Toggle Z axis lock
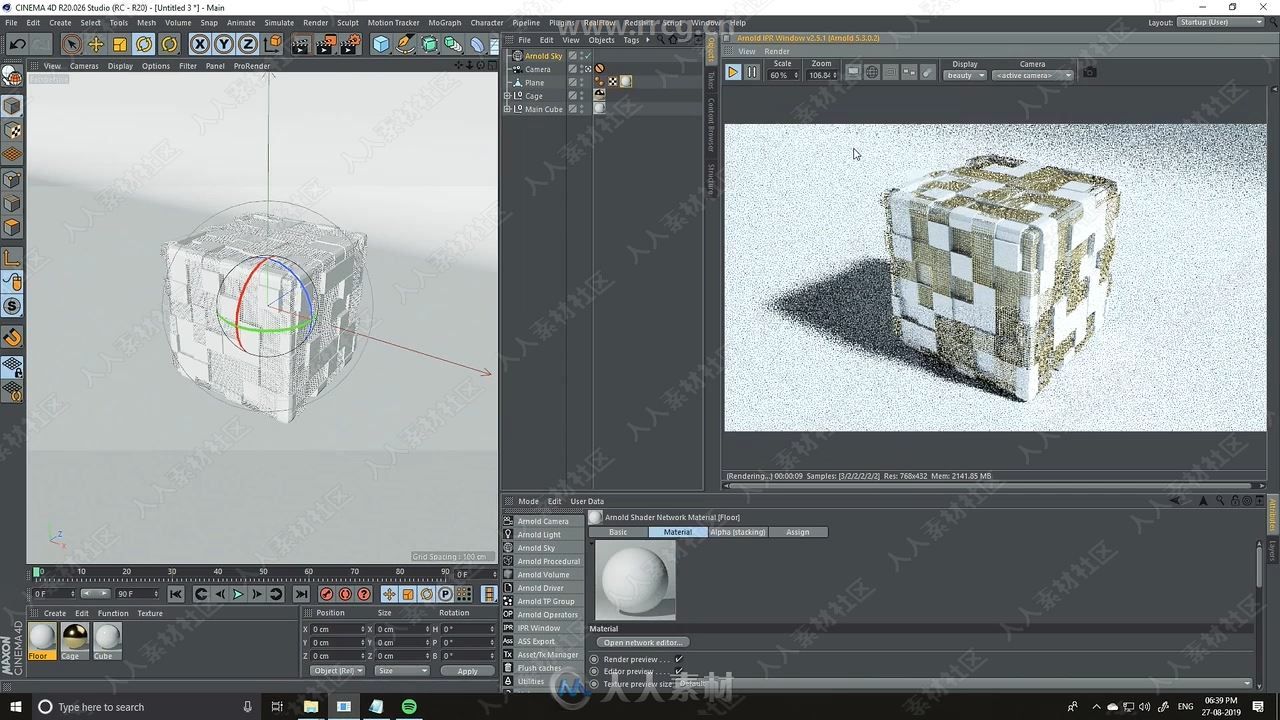 [x=247, y=44]
